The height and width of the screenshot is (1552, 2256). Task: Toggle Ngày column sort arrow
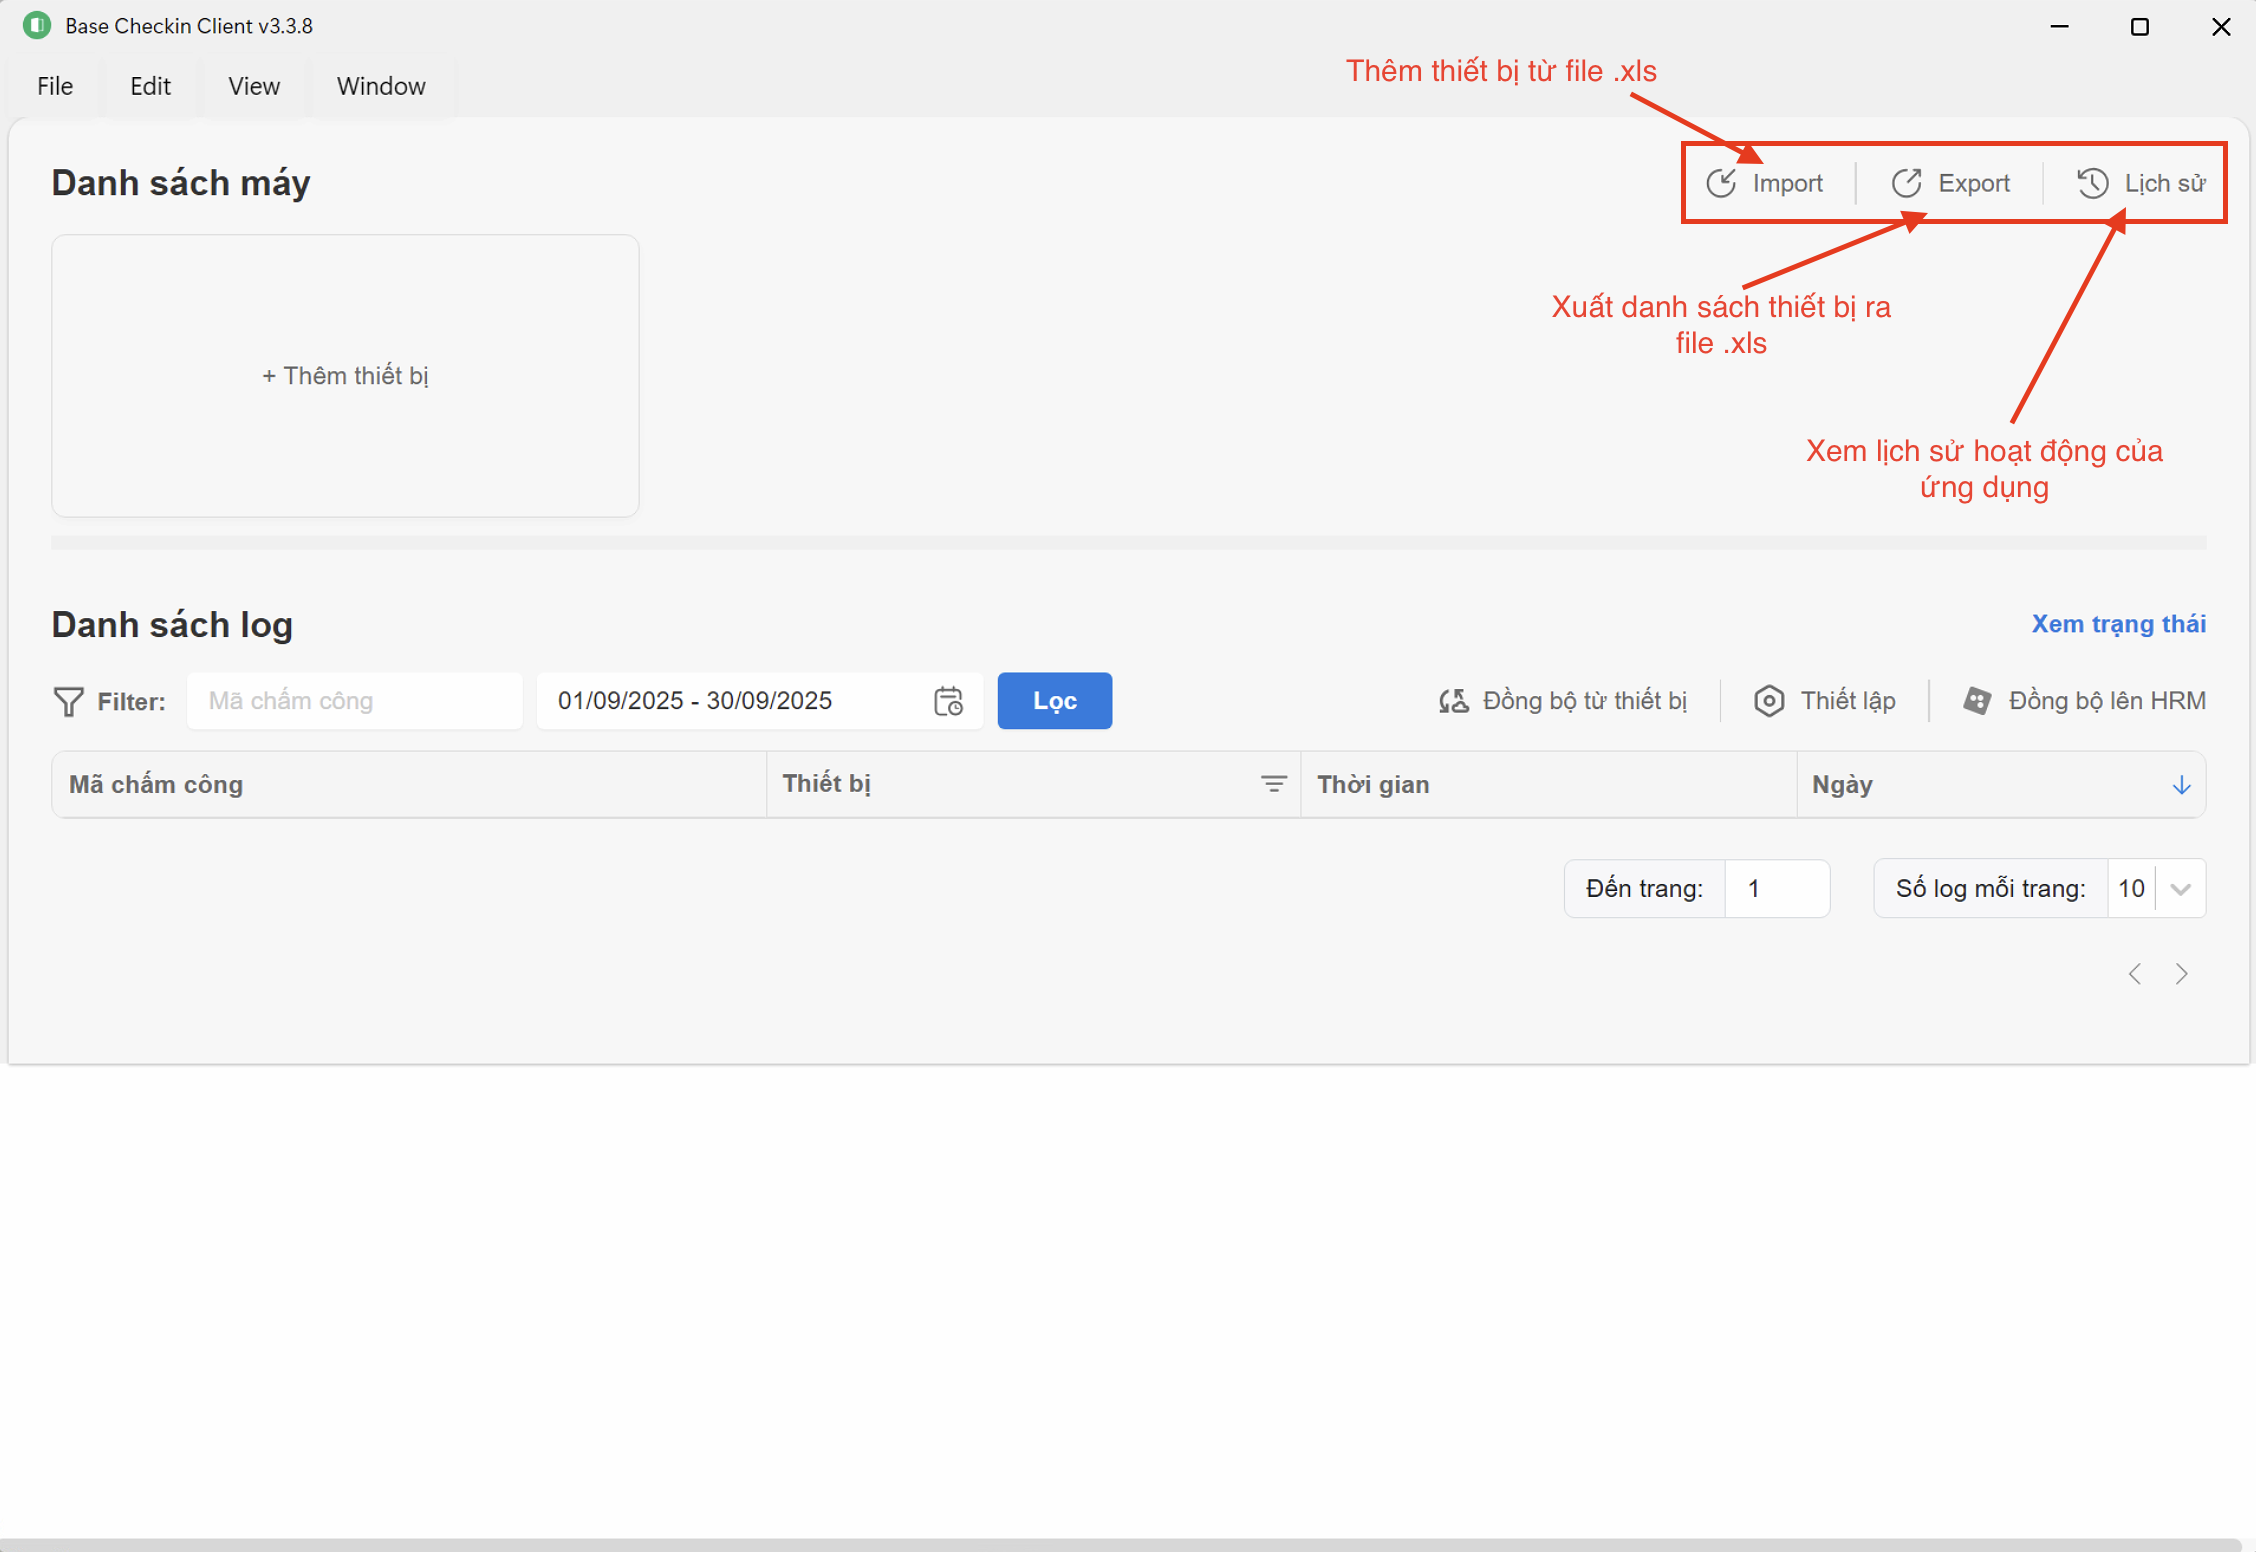click(2181, 785)
